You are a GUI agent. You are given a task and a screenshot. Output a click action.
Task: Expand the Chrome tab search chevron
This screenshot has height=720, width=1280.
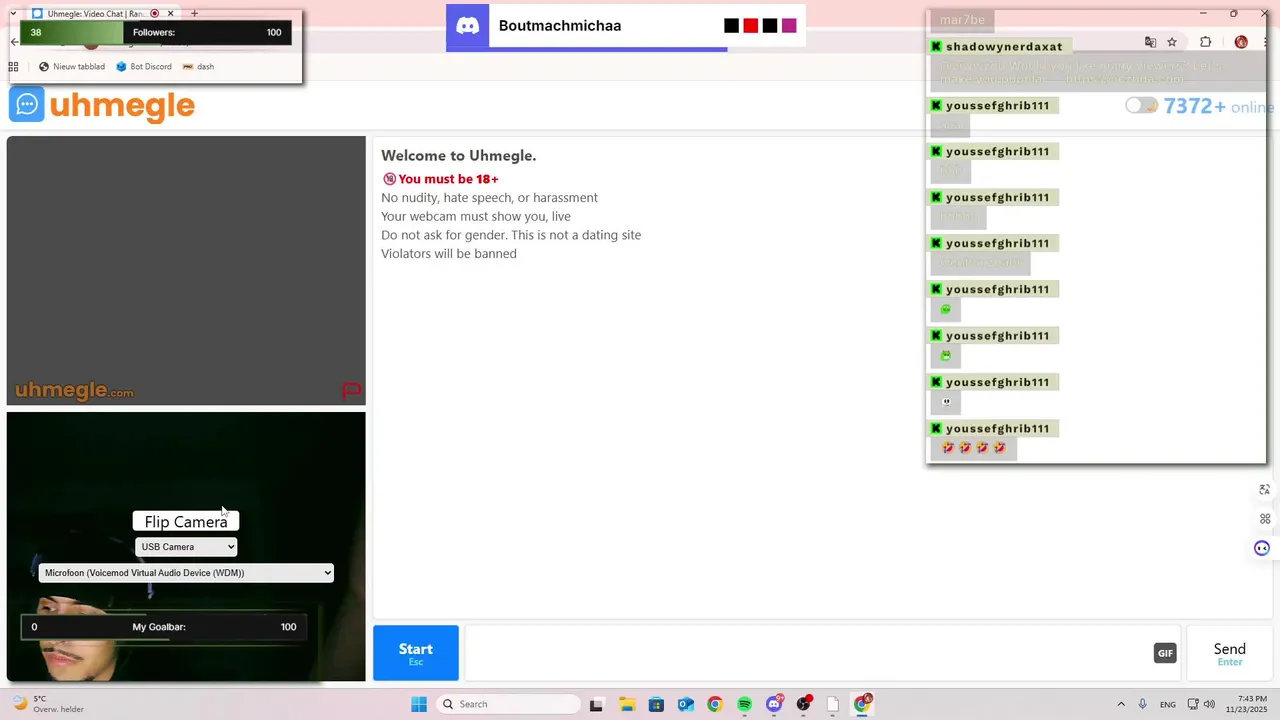(13, 14)
